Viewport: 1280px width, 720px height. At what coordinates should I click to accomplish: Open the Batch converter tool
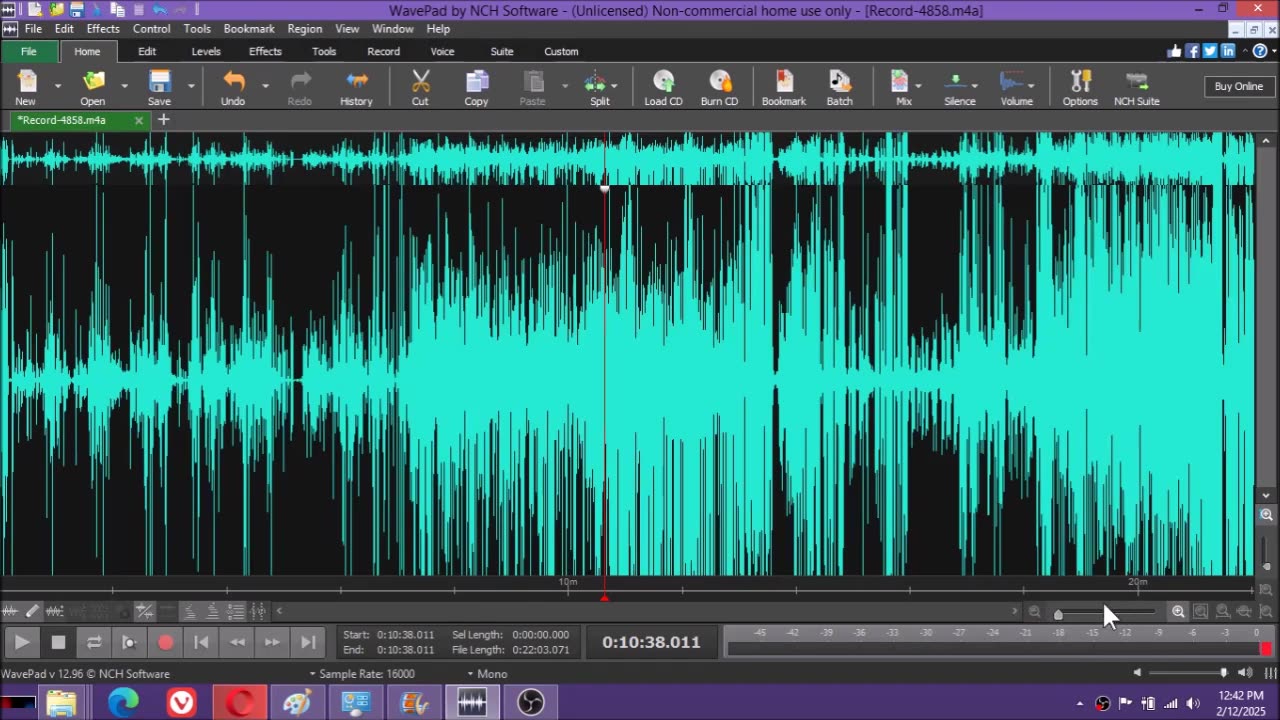pyautogui.click(x=840, y=87)
